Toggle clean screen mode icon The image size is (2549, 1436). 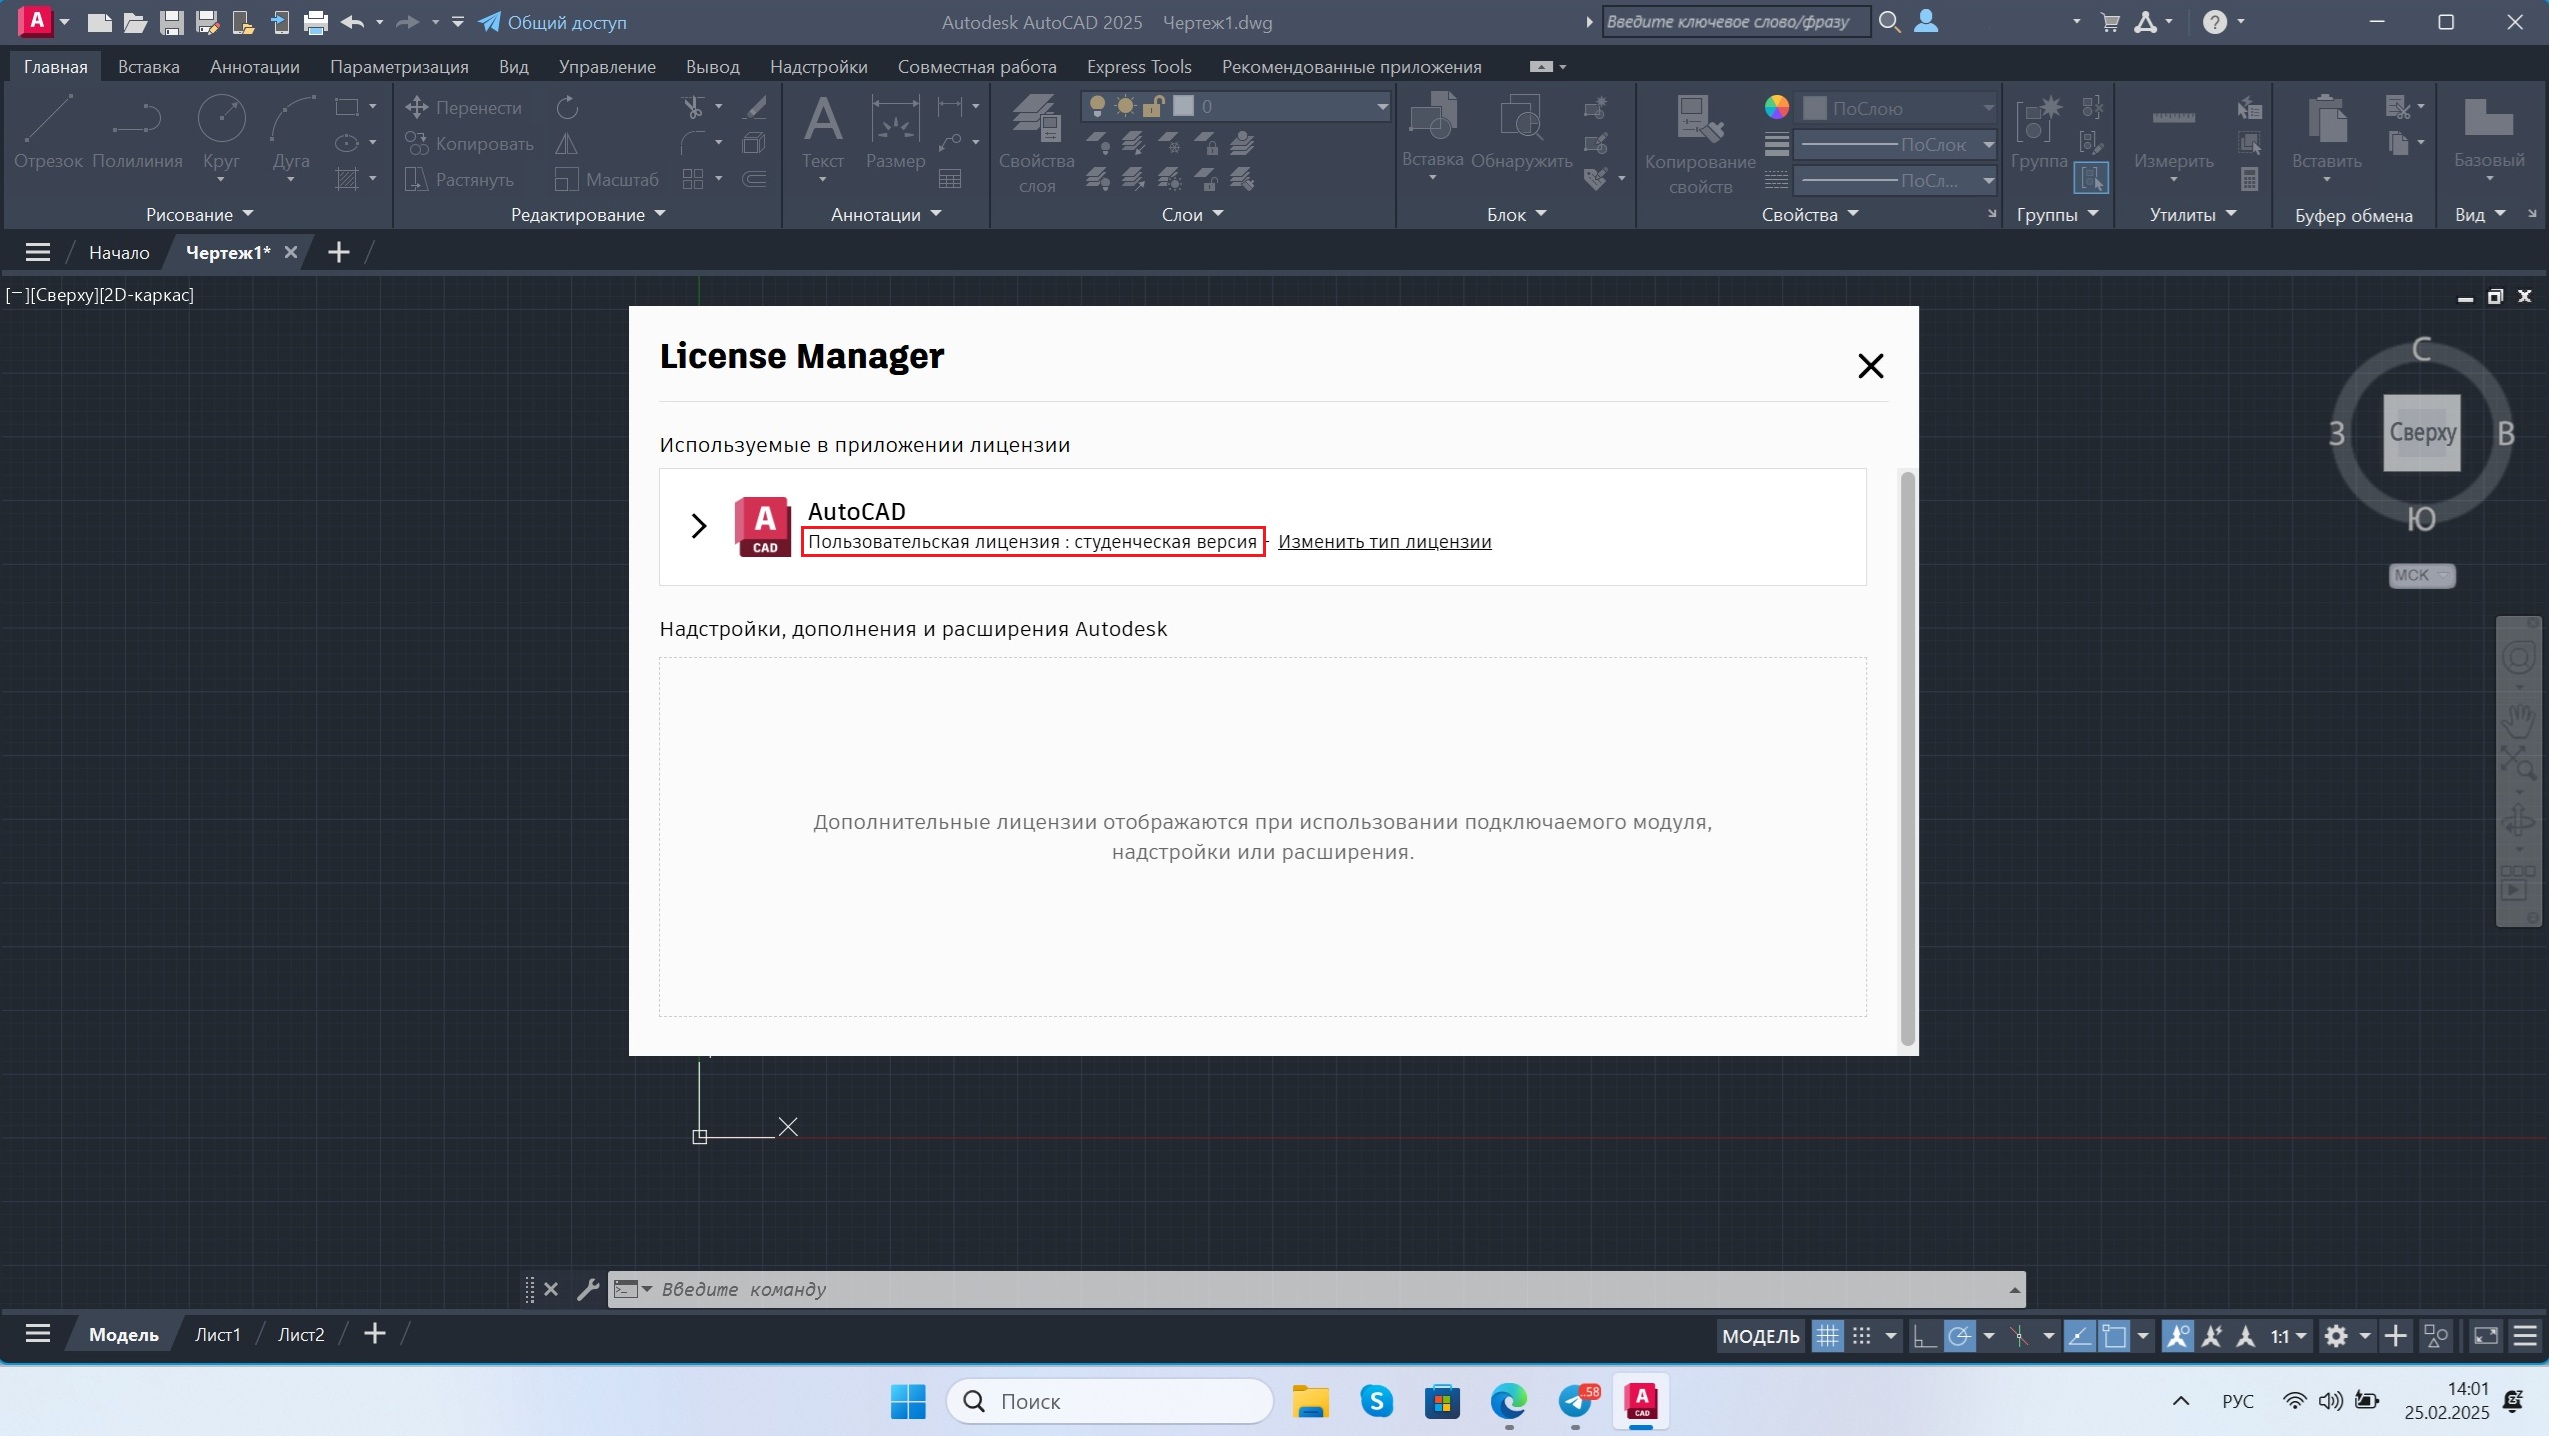coord(2485,1336)
